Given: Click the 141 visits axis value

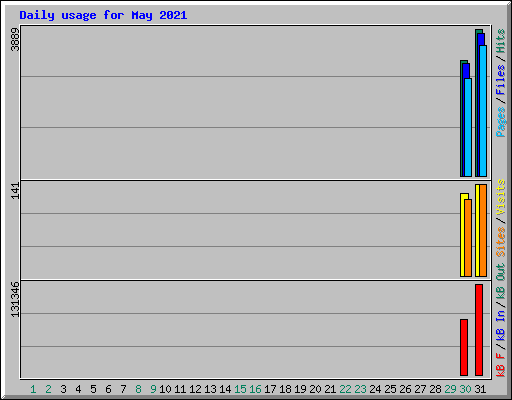Looking at the screenshot, I should [15, 191].
